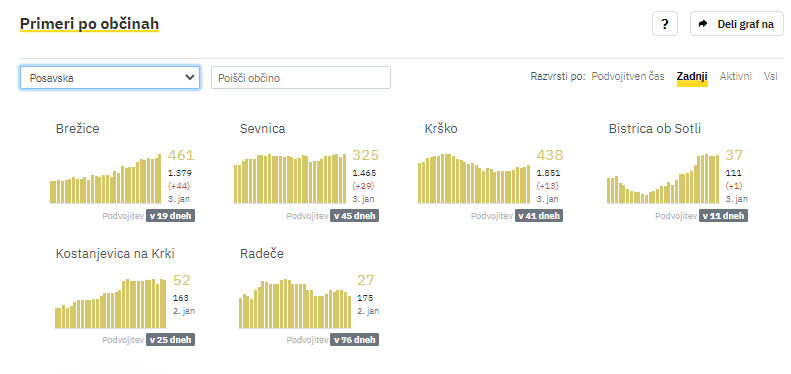Open the Brežice bar chart

click(105, 179)
